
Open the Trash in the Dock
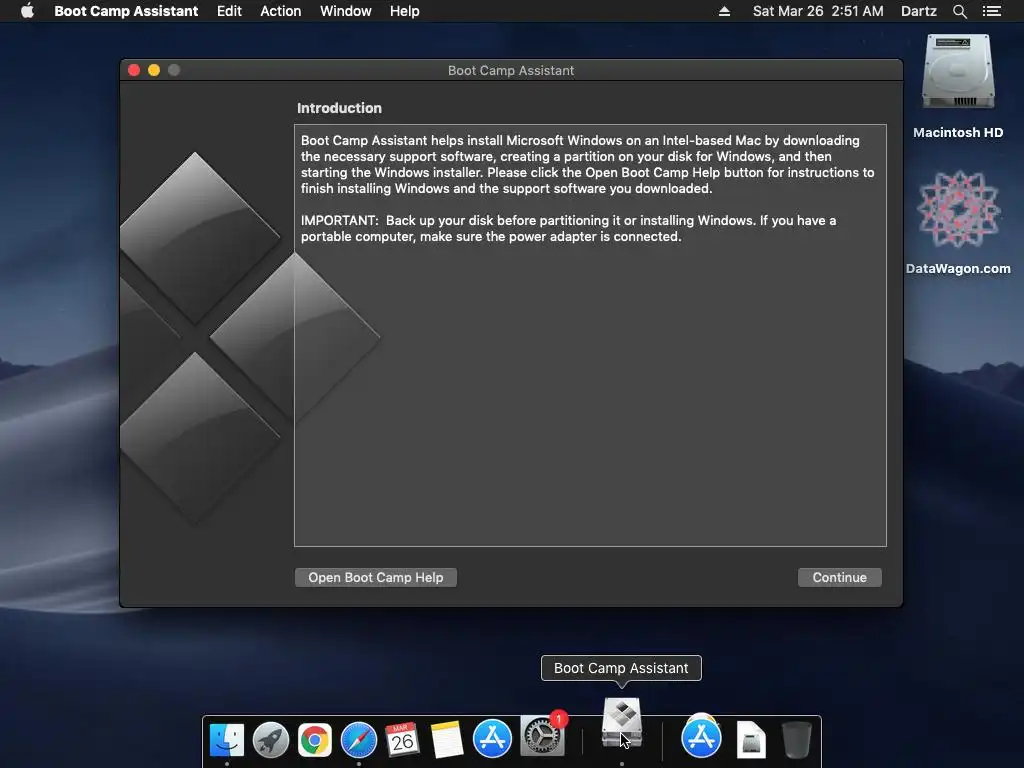point(797,739)
